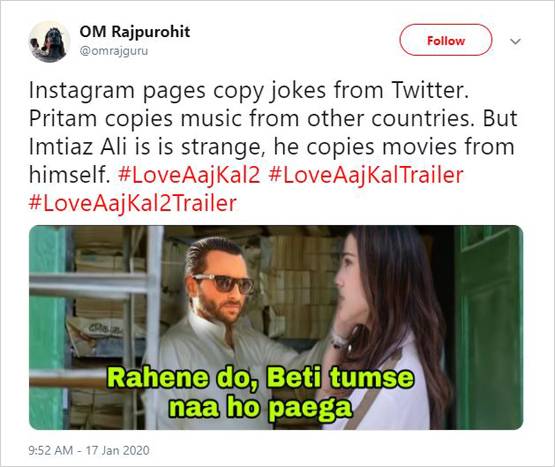This screenshot has width=555, height=467.
Task: Open OM Rajpurohit's profile avatar
Action: click(49, 41)
